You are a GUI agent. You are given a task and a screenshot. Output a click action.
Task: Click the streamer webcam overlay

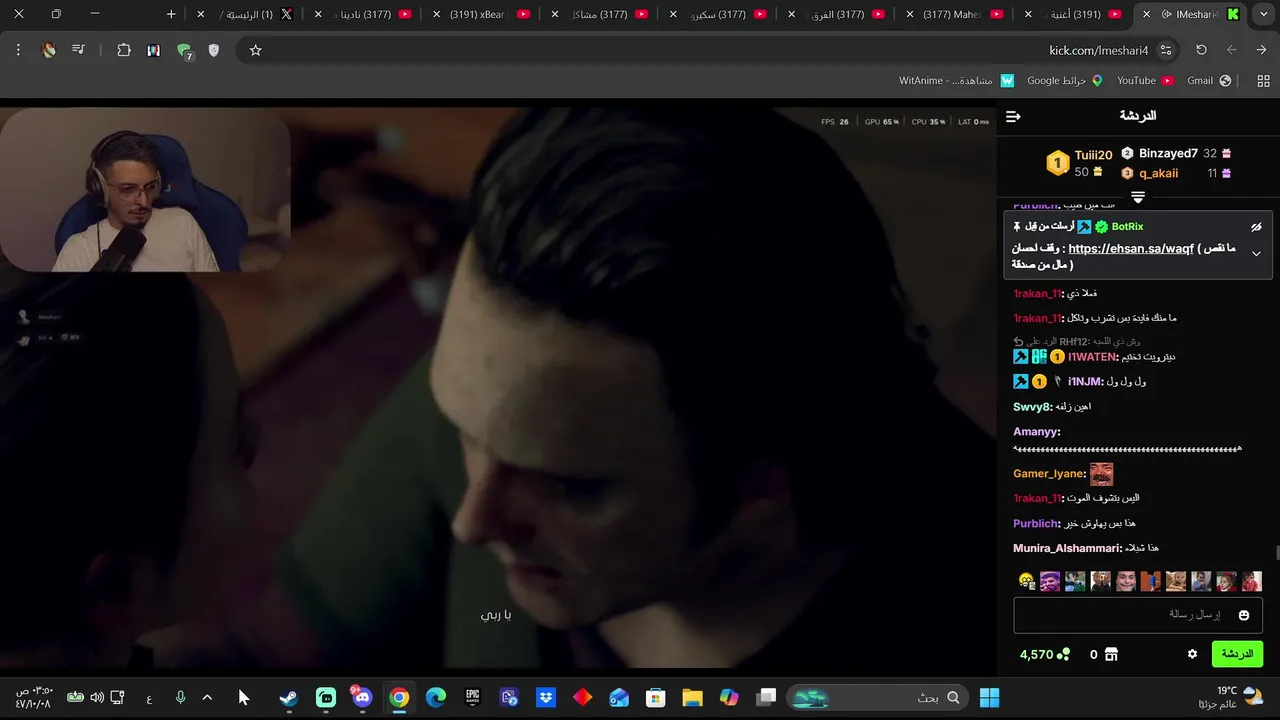(146, 190)
